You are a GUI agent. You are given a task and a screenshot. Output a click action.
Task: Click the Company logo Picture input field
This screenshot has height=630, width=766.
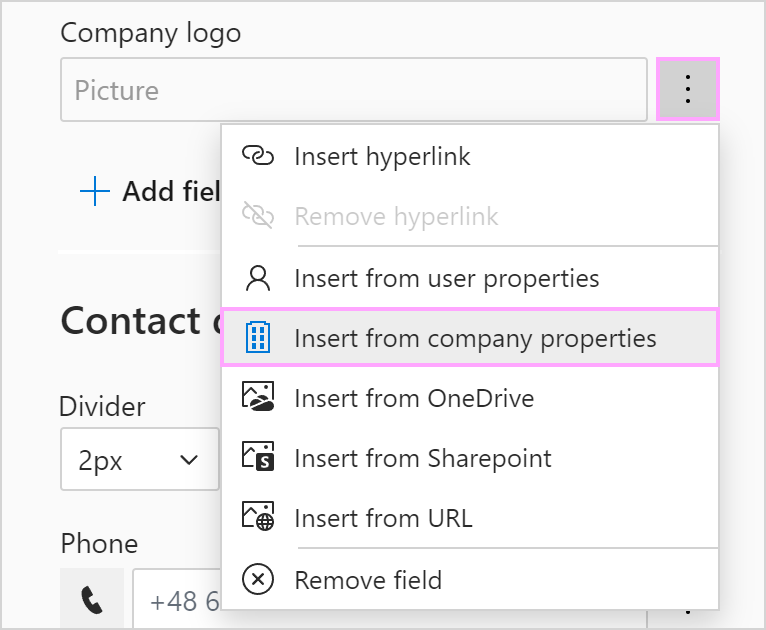[354, 90]
